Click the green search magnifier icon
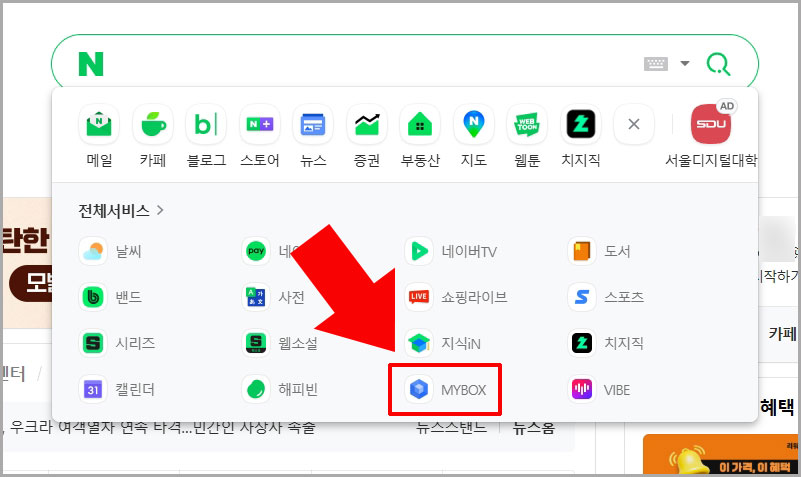The image size is (801, 477). [718, 64]
